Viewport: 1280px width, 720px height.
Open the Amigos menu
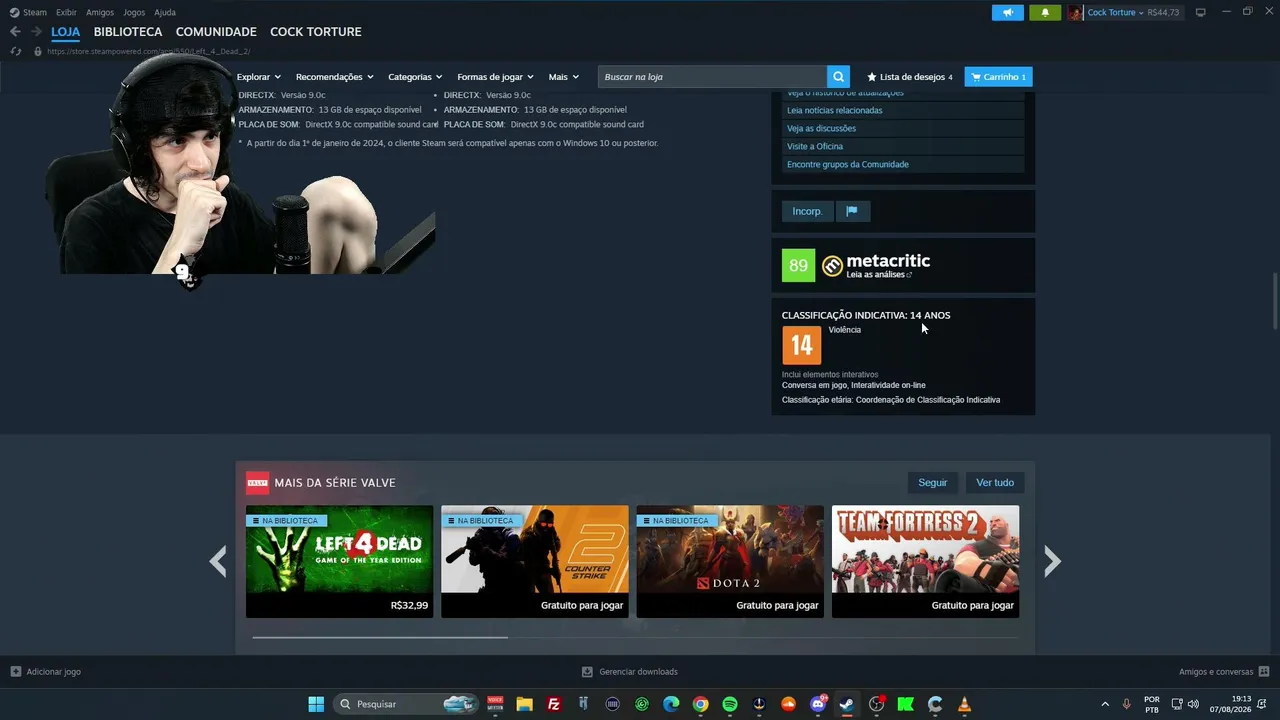[x=100, y=12]
